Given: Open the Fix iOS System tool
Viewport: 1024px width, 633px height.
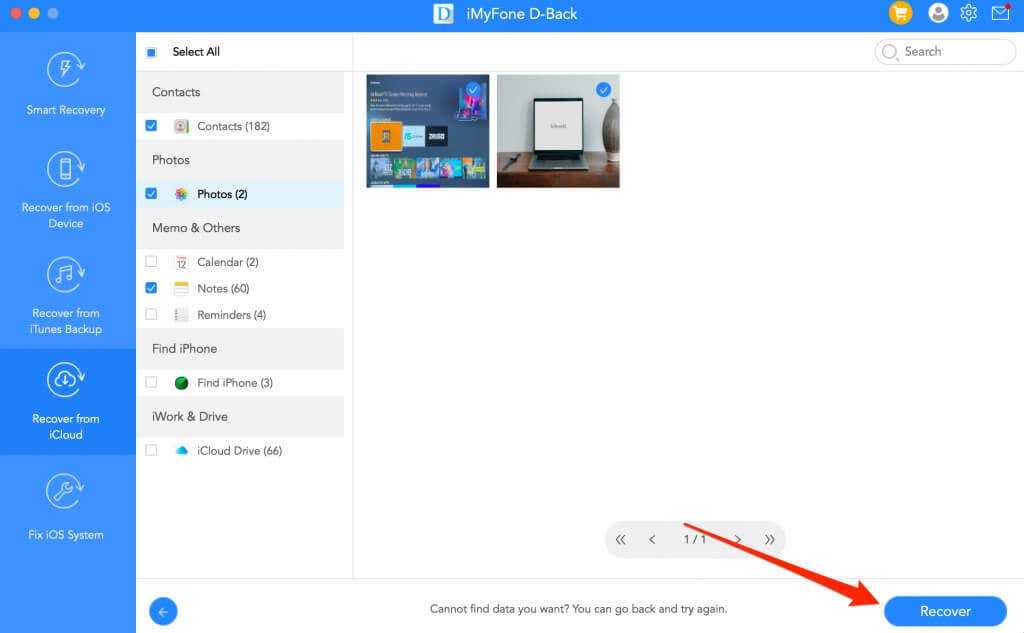Looking at the screenshot, I should 66,506.
